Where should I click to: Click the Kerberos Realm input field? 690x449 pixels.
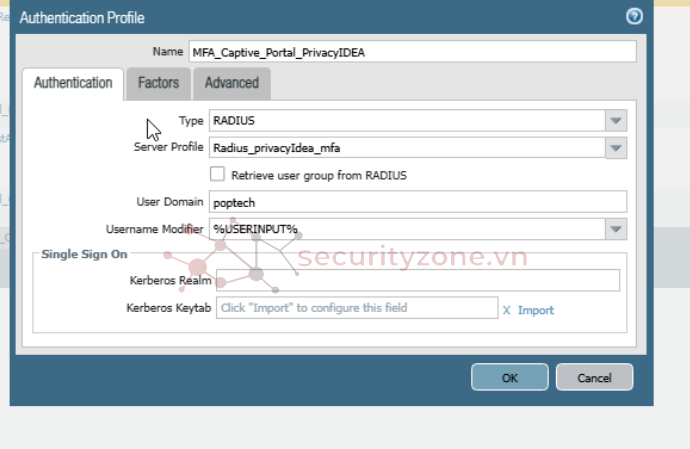pyautogui.click(x=417, y=281)
